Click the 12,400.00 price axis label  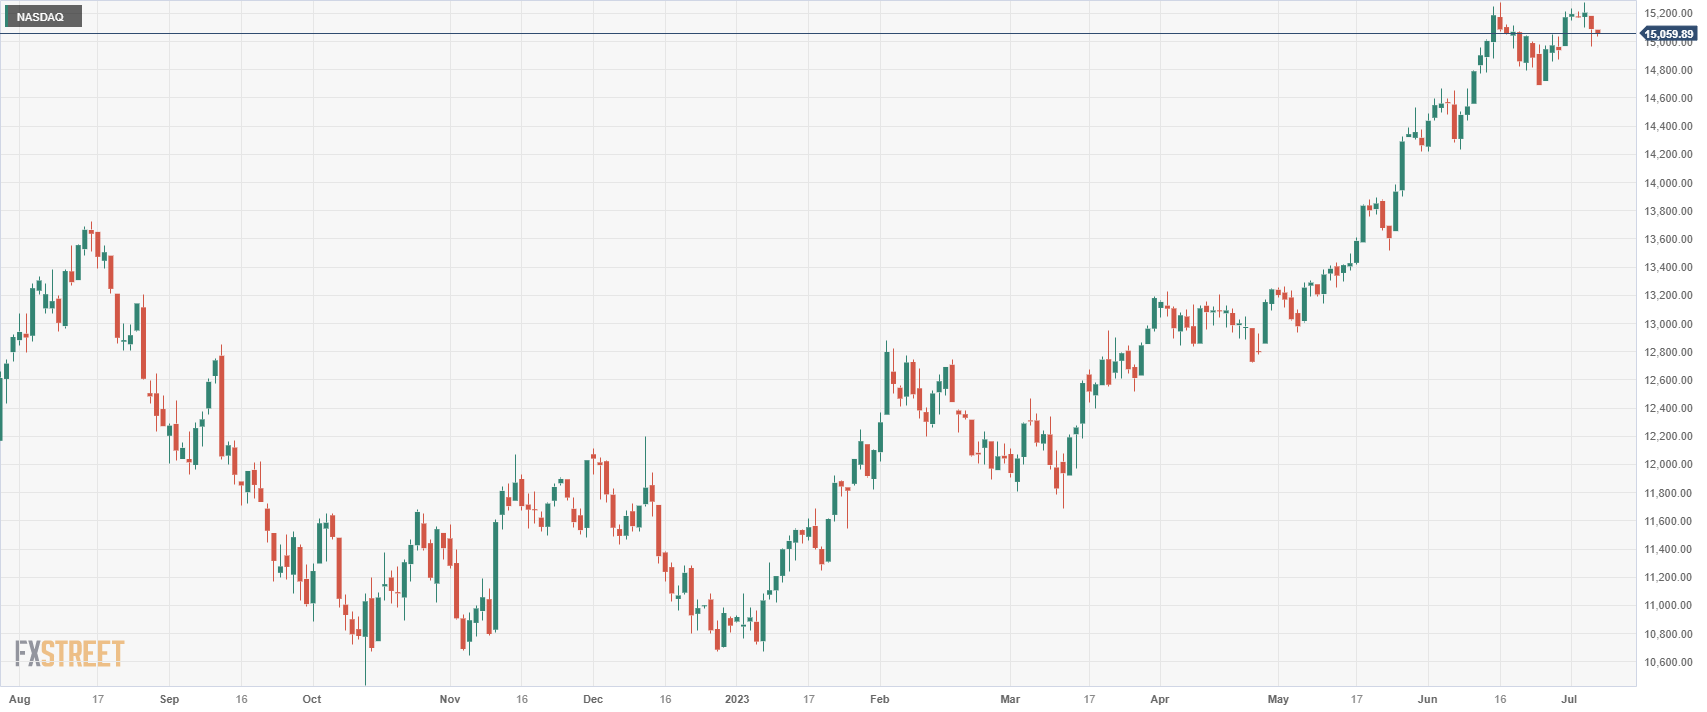point(1668,408)
